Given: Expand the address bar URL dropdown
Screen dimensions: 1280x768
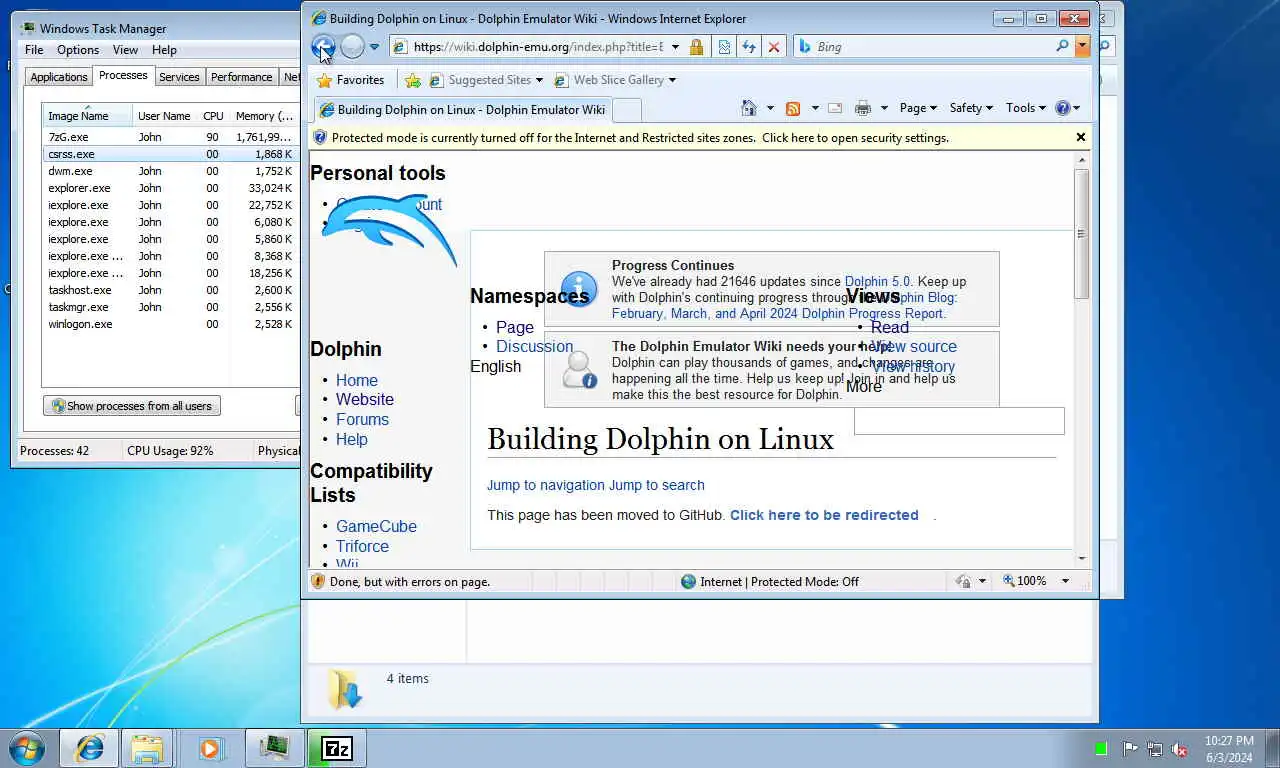Looking at the screenshot, I should (x=675, y=47).
